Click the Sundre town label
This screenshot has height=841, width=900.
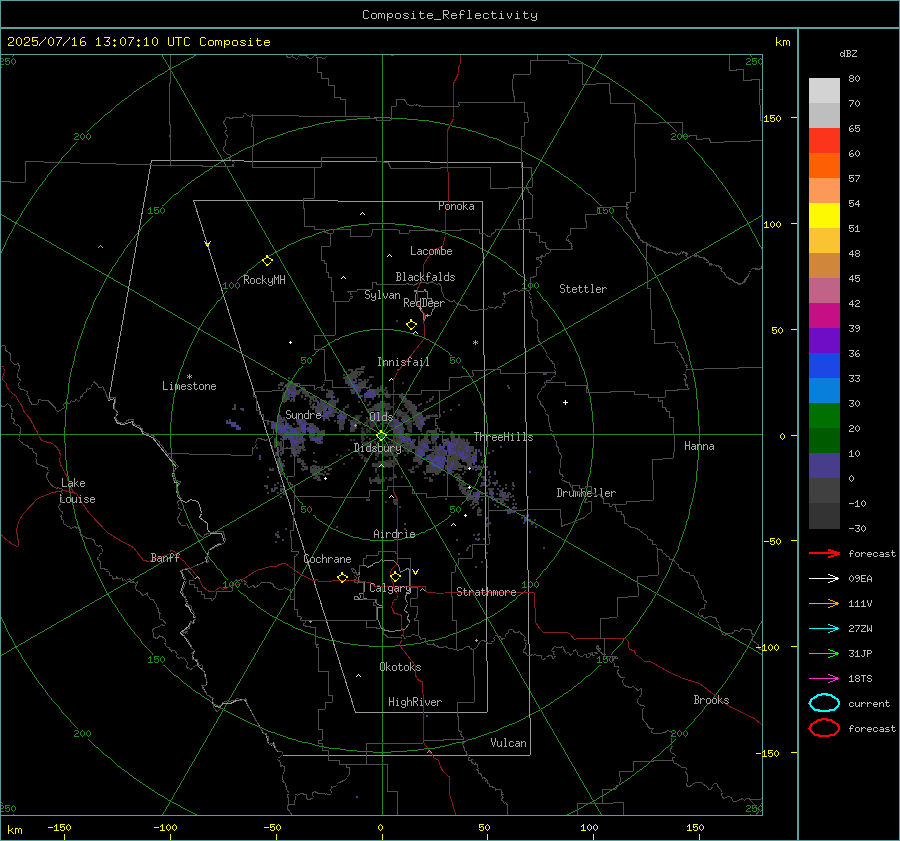[x=303, y=415]
